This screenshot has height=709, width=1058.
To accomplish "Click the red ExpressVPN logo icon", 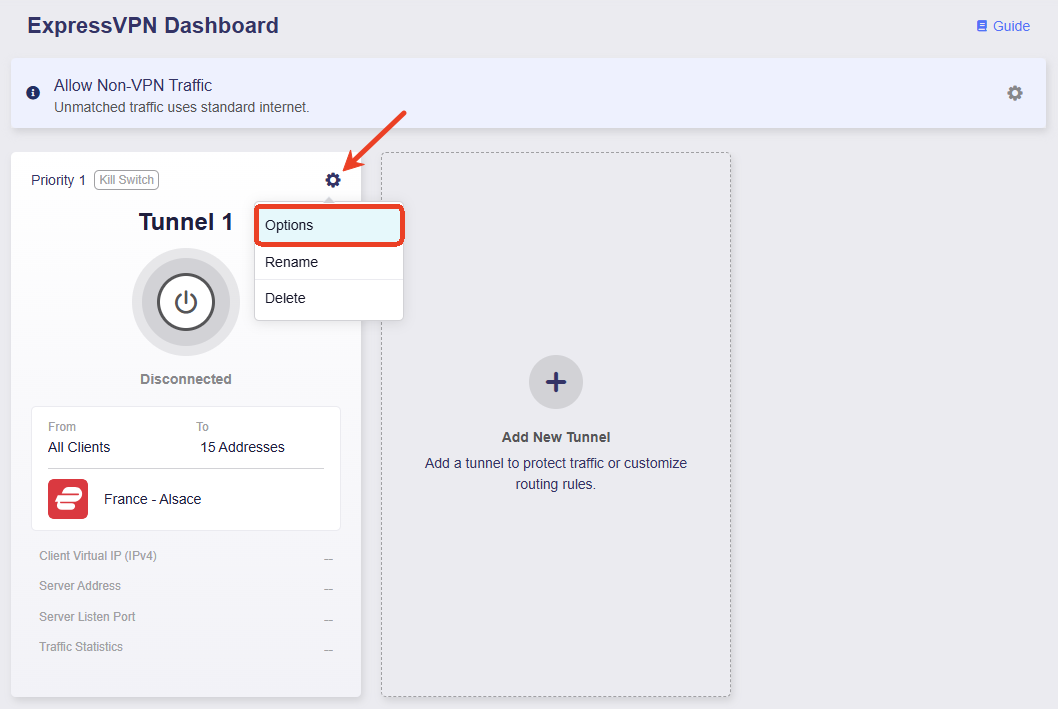I will click(x=68, y=499).
